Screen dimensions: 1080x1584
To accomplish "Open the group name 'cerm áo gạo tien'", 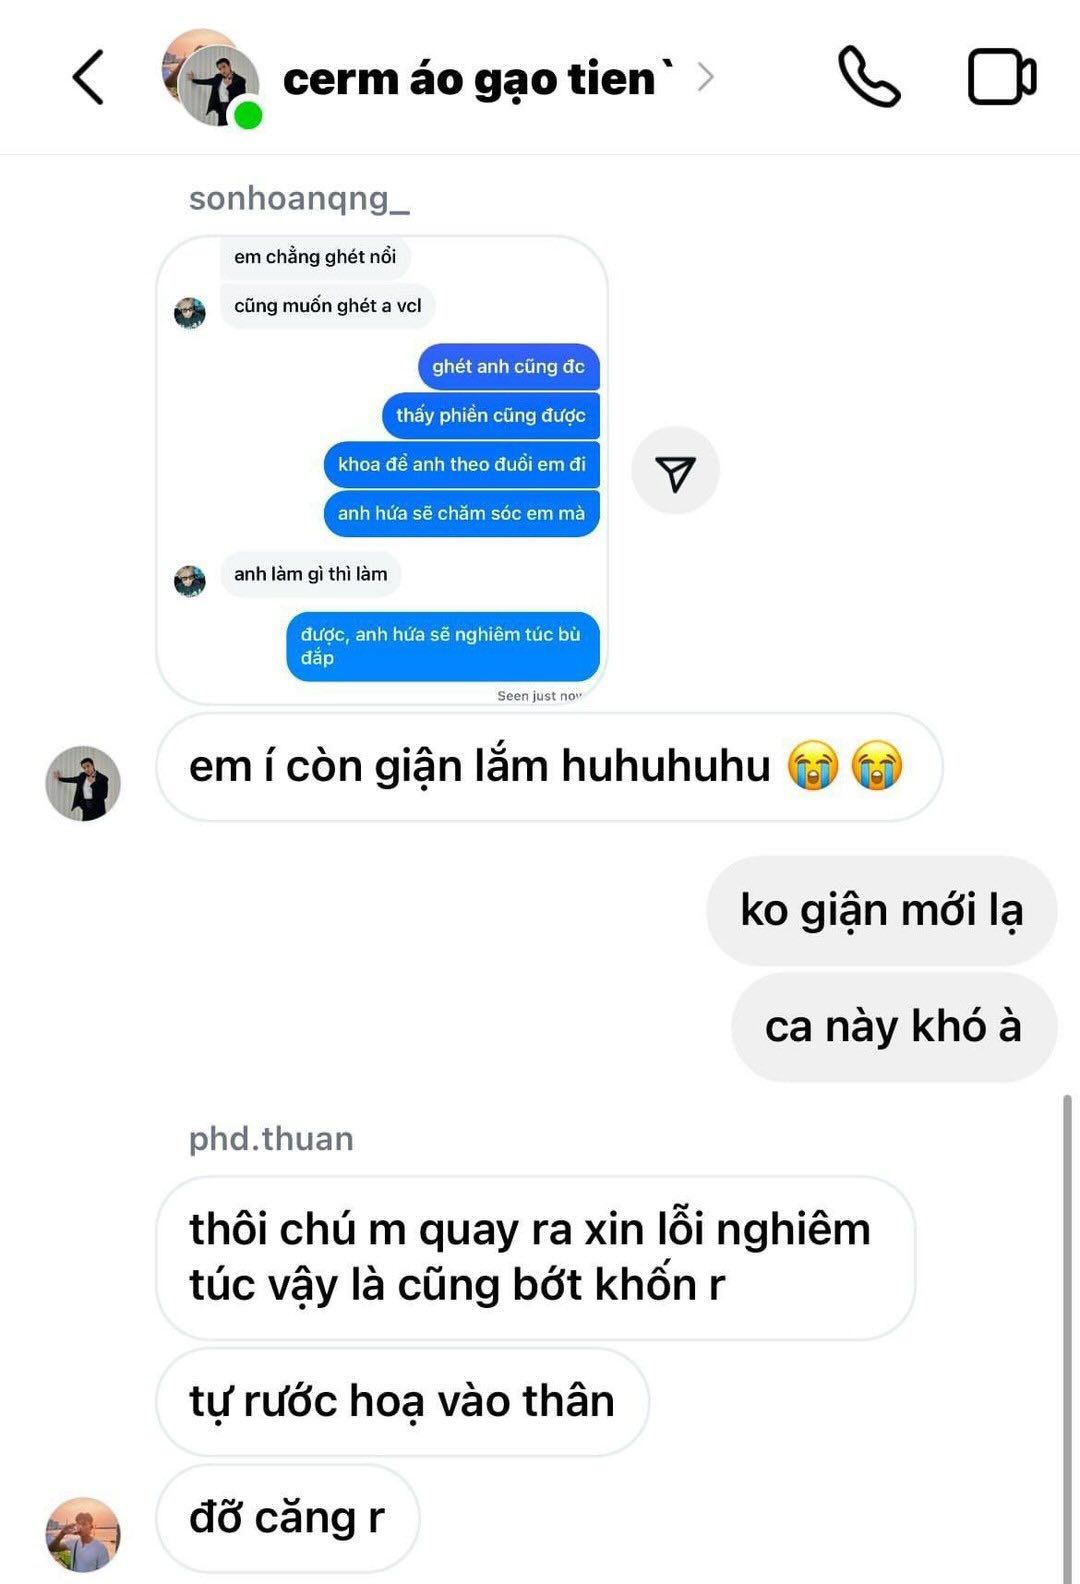I will coord(478,80).
